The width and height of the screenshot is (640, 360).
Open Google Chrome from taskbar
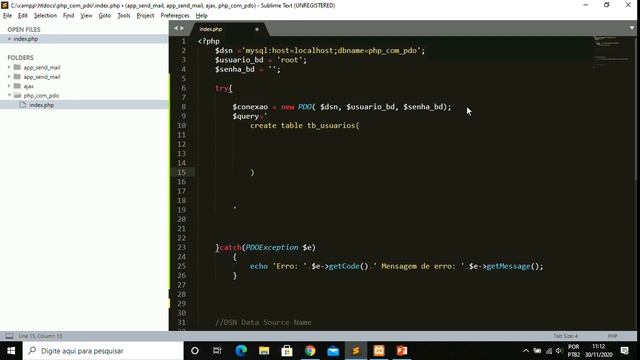[x=310, y=351]
